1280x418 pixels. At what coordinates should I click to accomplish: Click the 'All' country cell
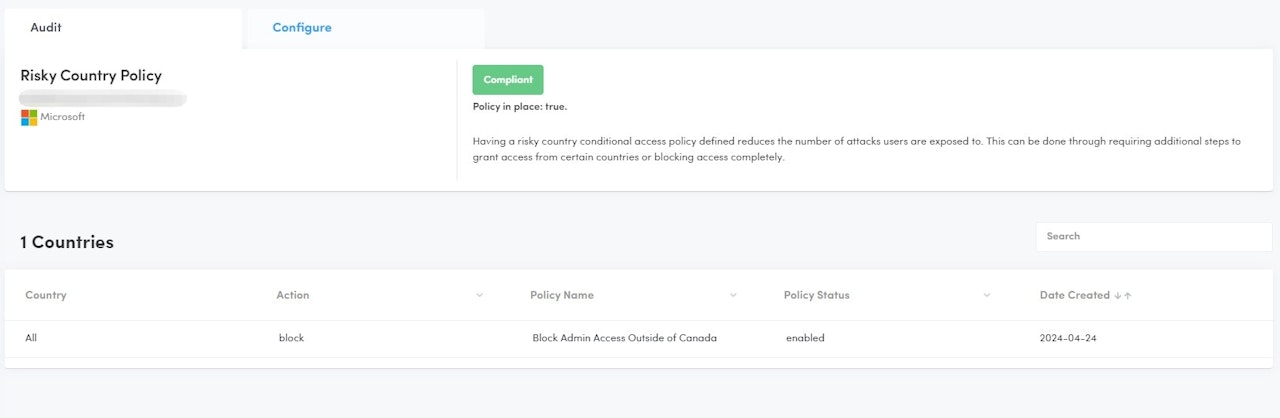[31, 339]
